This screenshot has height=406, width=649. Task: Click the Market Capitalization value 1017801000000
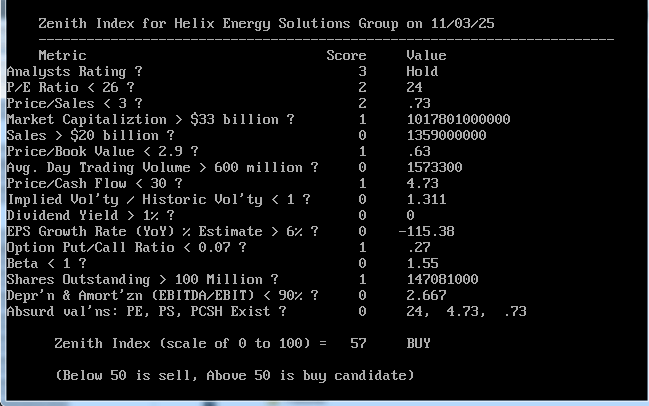[x=458, y=119]
